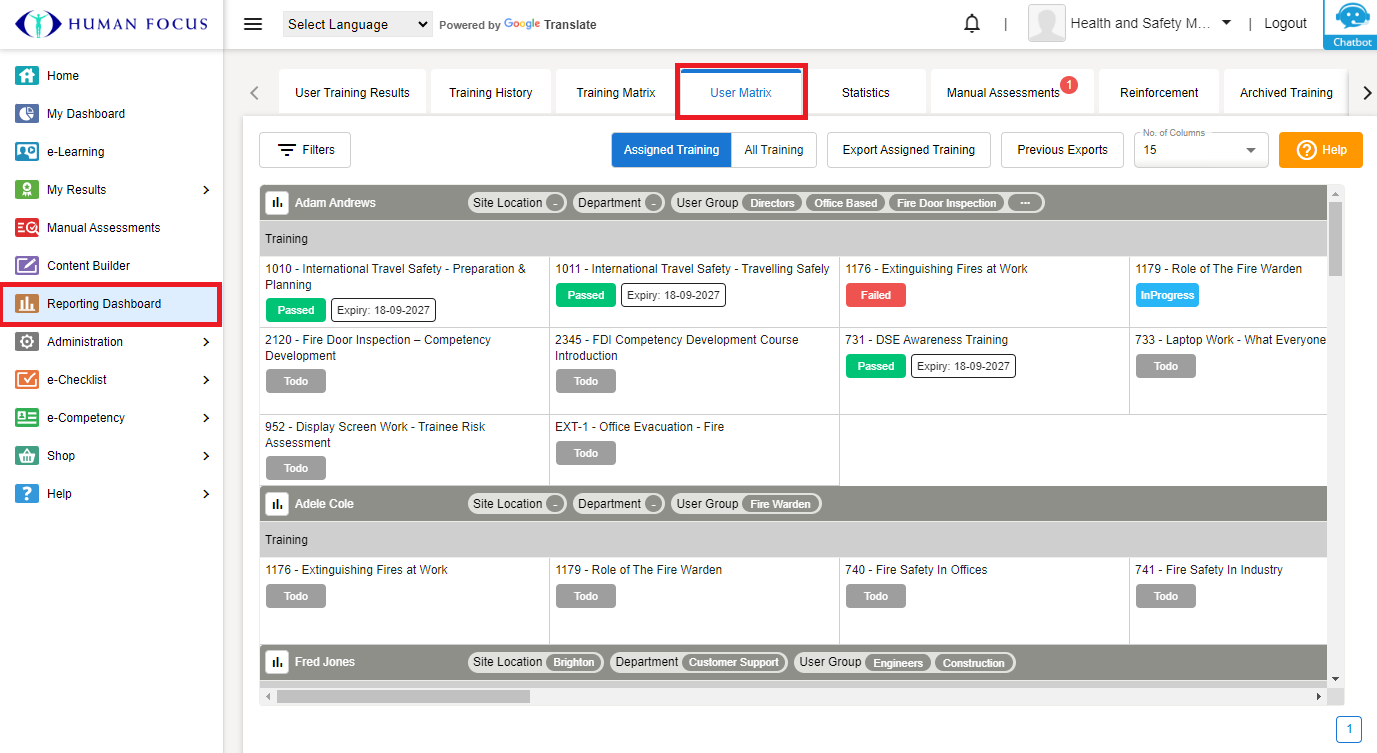This screenshot has height=753, width=1377.
Task: Click the notification bell icon
Action: (971, 24)
